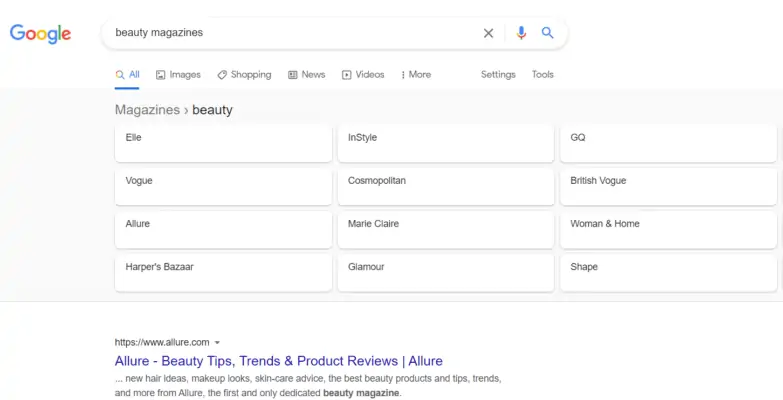Expand the dropdown arrow beside allure.com URL
The height and width of the screenshot is (400, 783).
click(x=217, y=343)
